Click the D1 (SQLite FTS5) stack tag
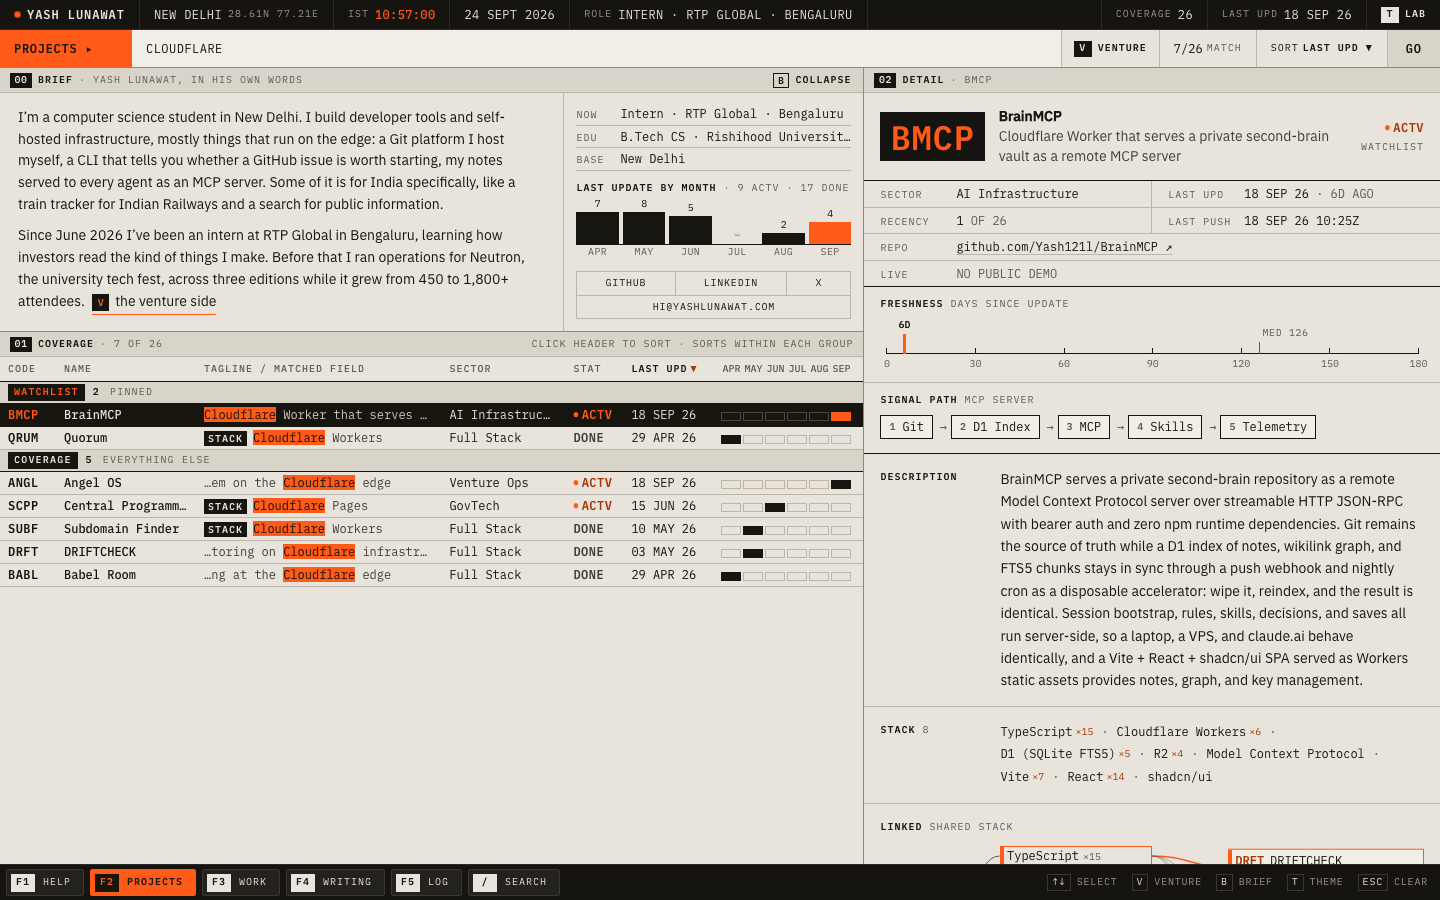The height and width of the screenshot is (900, 1440). pyautogui.click(x=1066, y=754)
